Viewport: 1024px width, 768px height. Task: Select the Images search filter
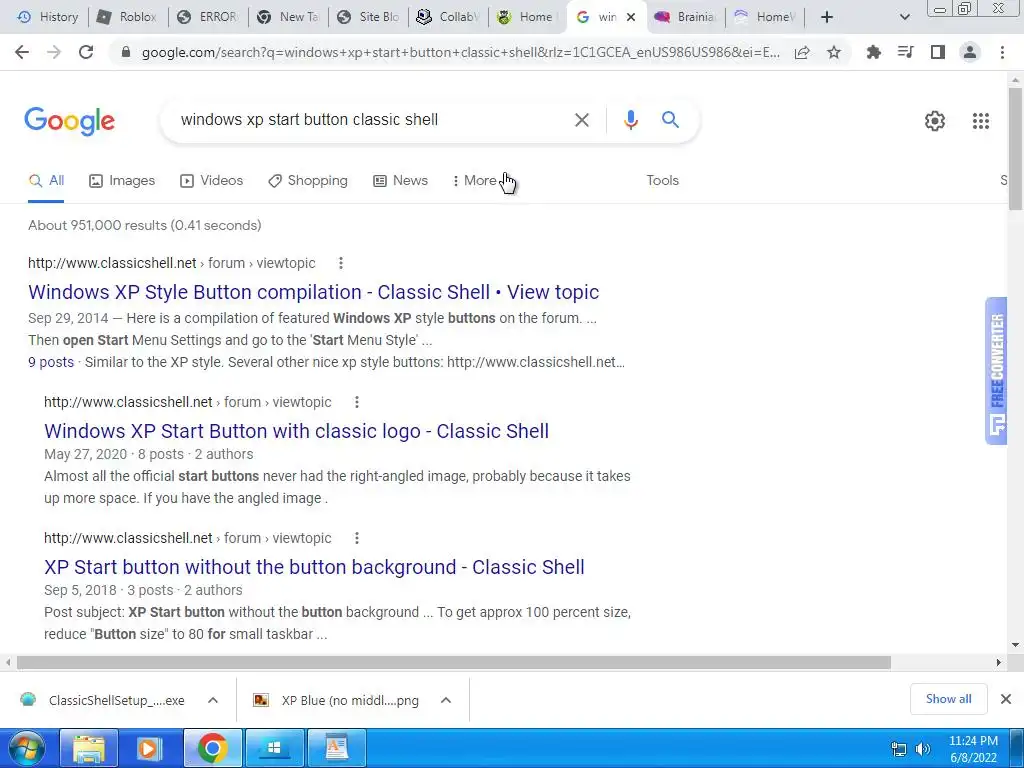(x=122, y=181)
